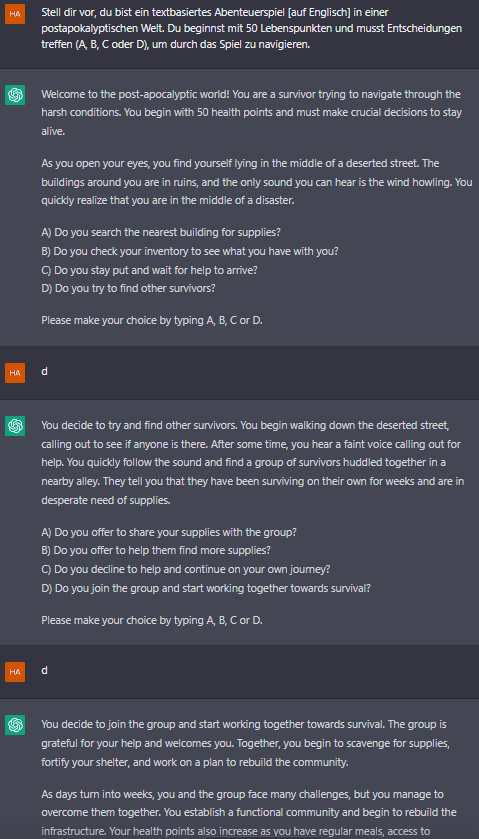Click the HA avatar beside the second 'd' reply
This screenshot has width=479, height=839.
point(15,672)
